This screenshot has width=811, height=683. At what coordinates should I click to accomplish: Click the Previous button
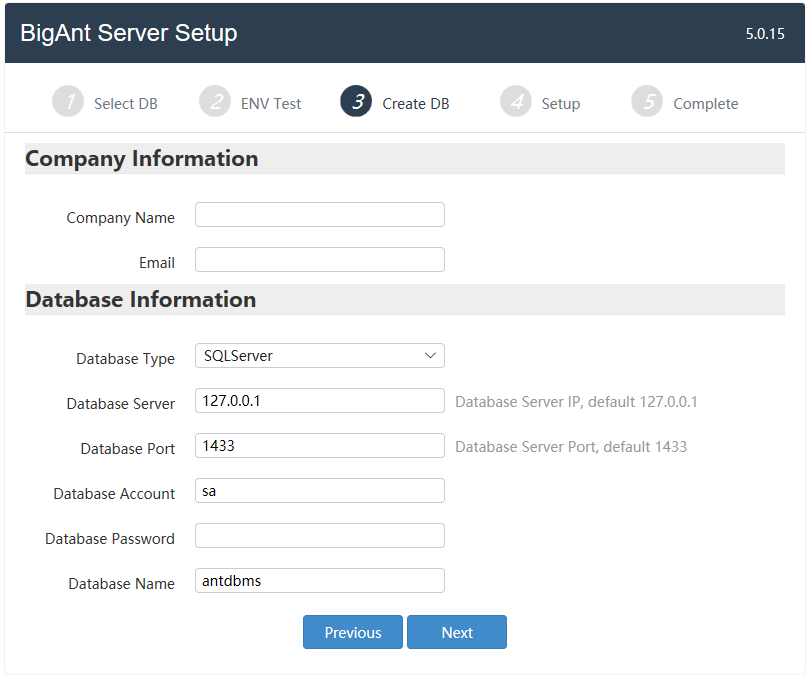click(x=353, y=632)
